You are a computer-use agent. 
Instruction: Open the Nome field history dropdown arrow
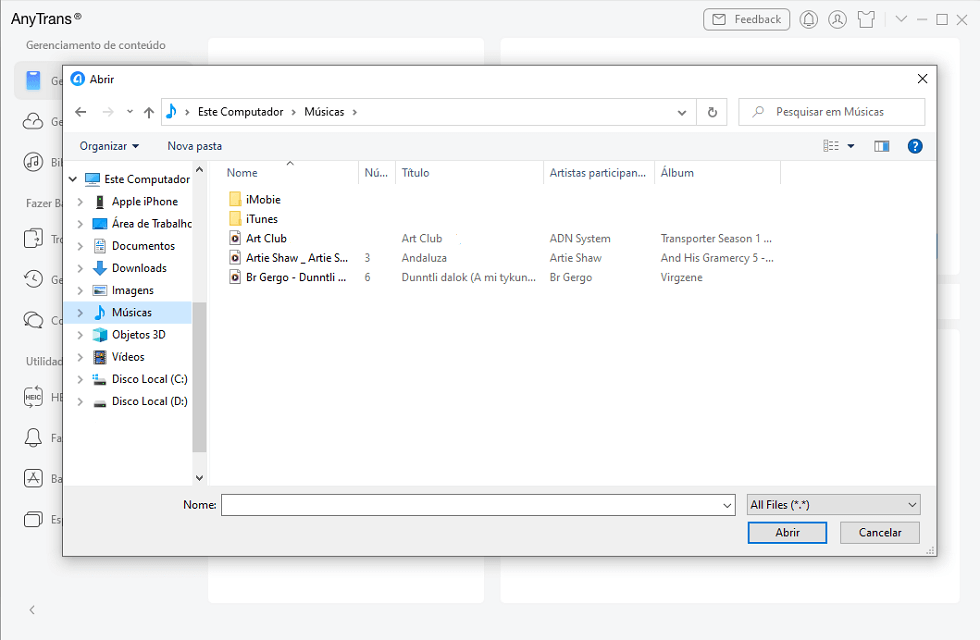(727, 505)
